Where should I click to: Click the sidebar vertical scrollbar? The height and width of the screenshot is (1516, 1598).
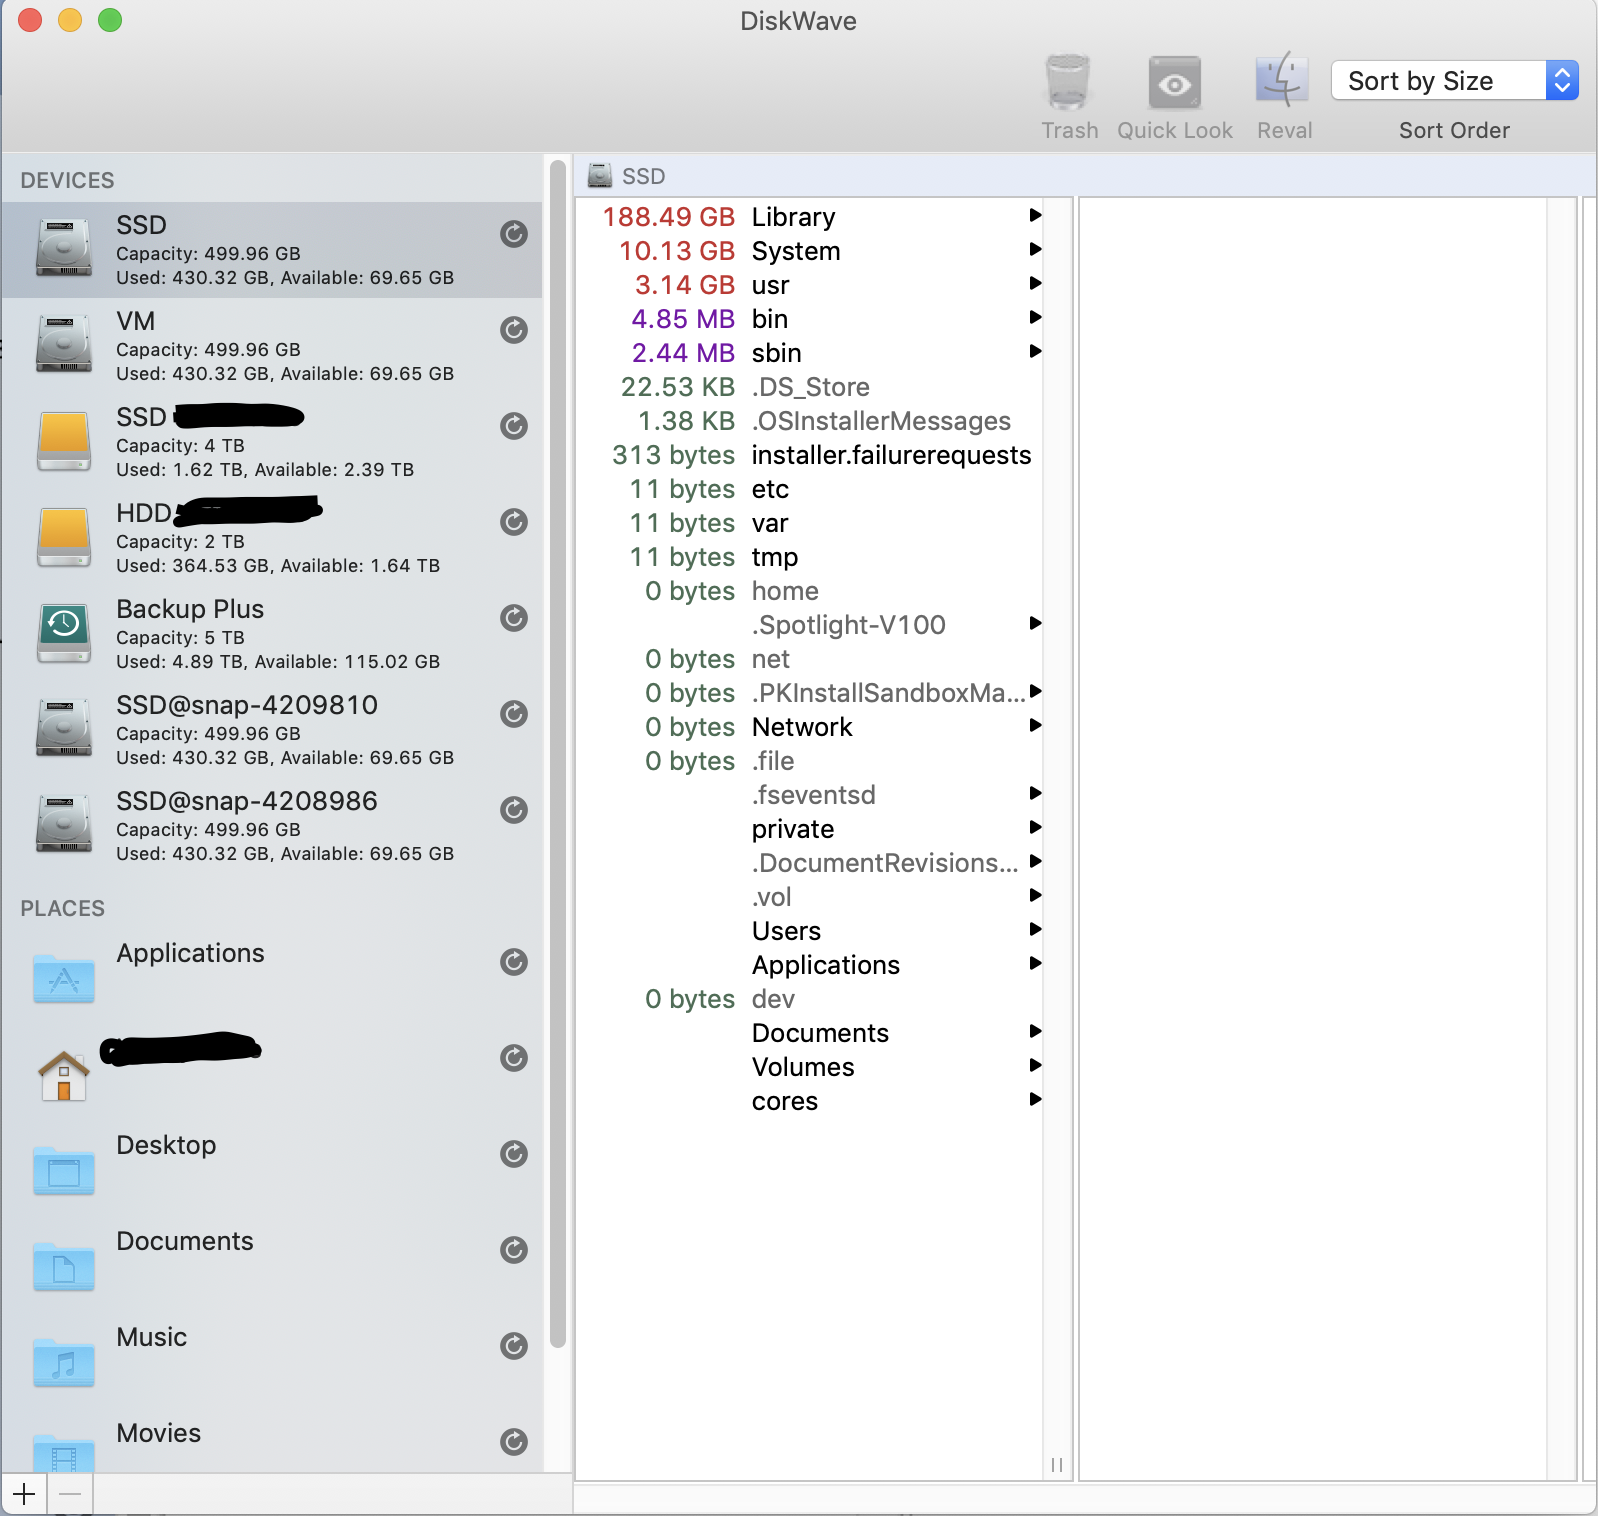coord(558,755)
